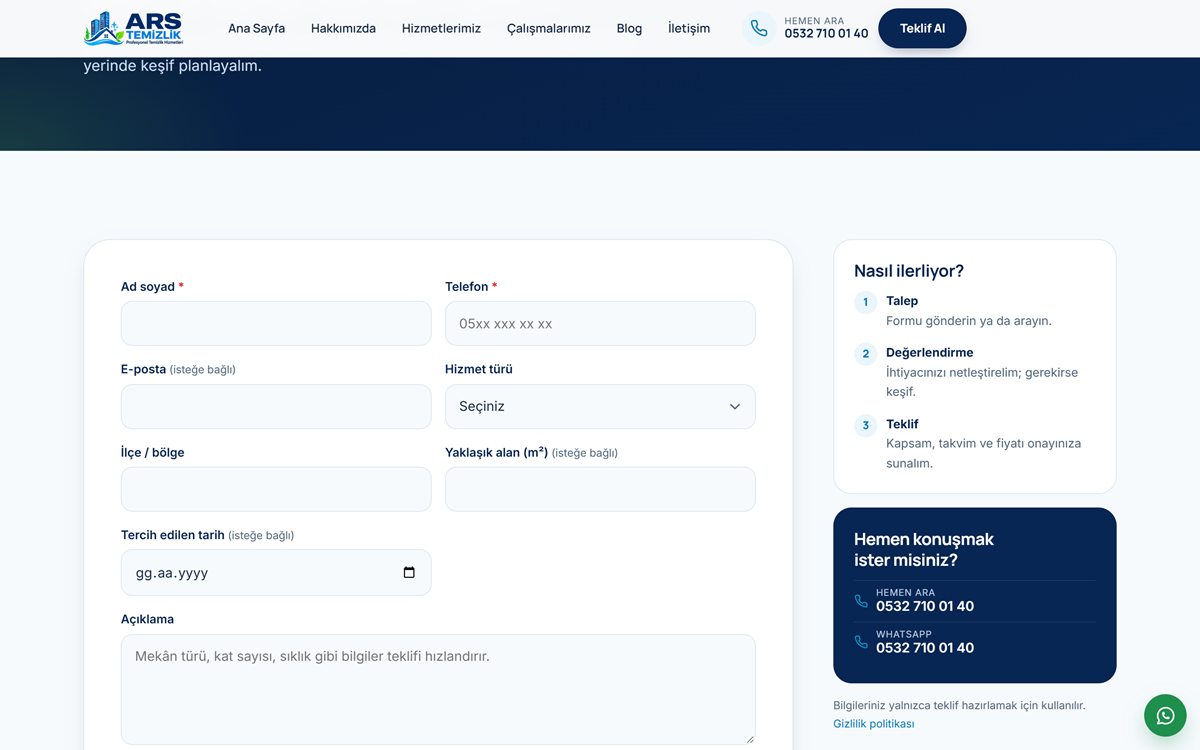This screenshot has height=750, width=1200.
Task: Focus the Yaklaşık alan (m²) input field
Action: point(600,489)
